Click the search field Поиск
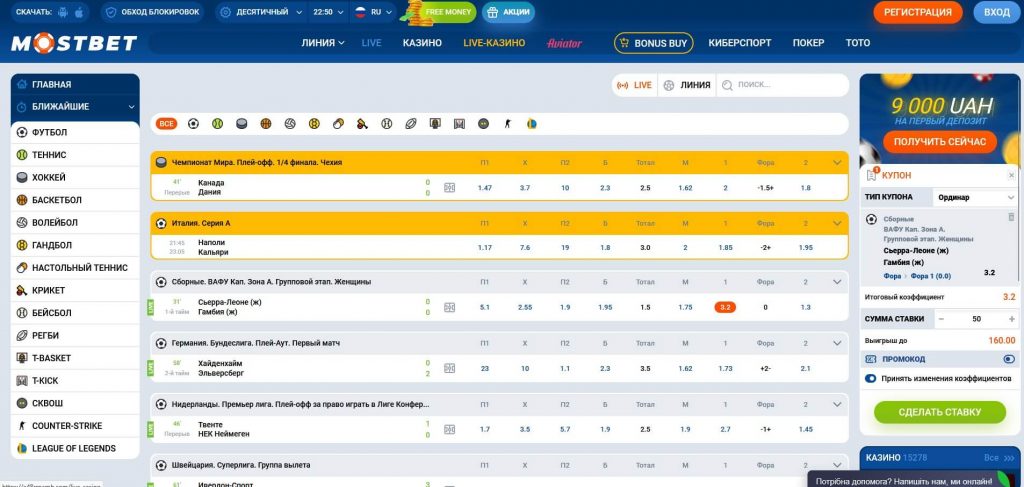1024x487 pixels. 782,85
